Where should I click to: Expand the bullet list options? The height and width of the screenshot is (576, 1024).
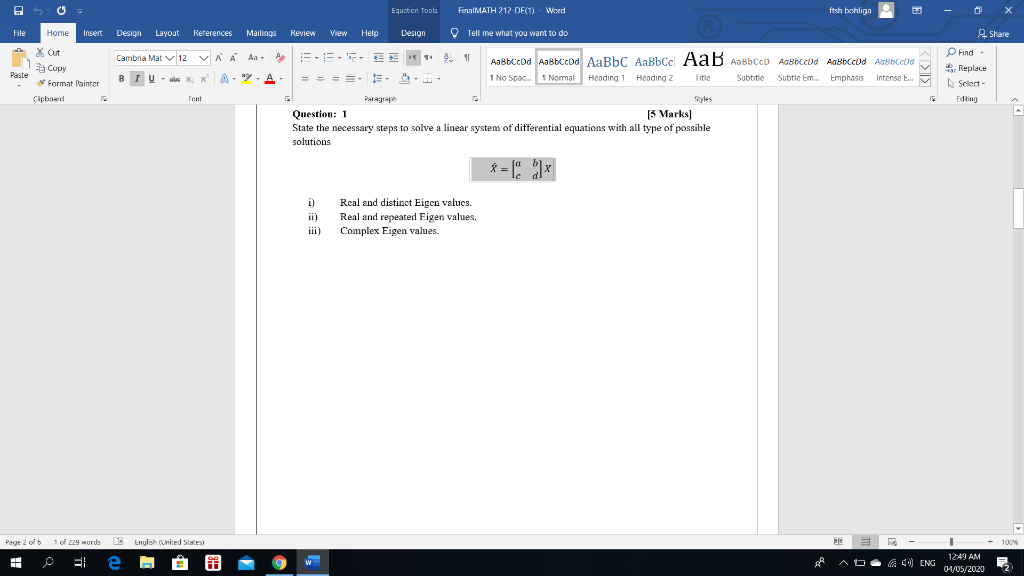(x=317, y=57)
